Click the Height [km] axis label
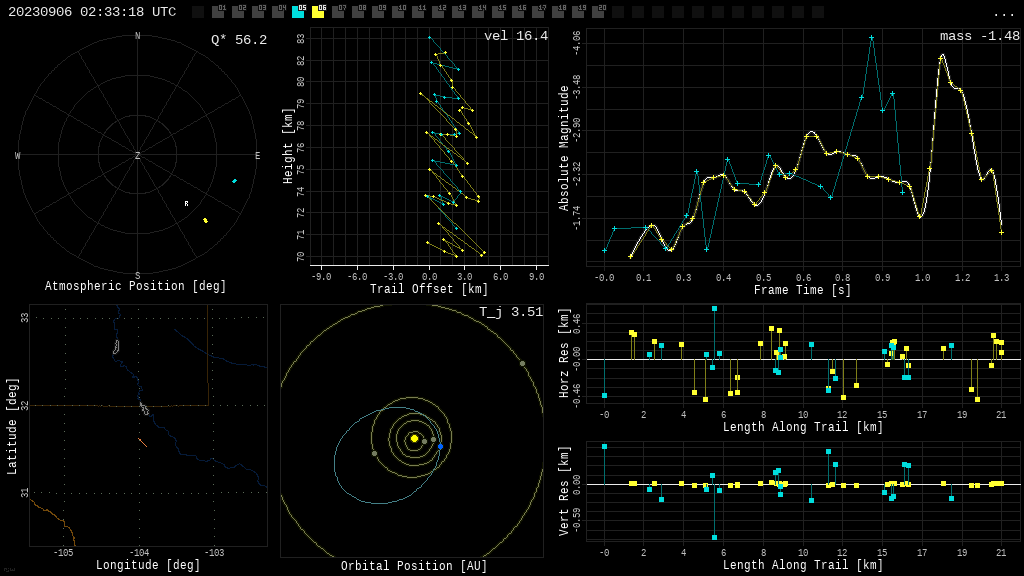Image resolution: width=1024 pixels, height=576 pixels. click(288, 146)
